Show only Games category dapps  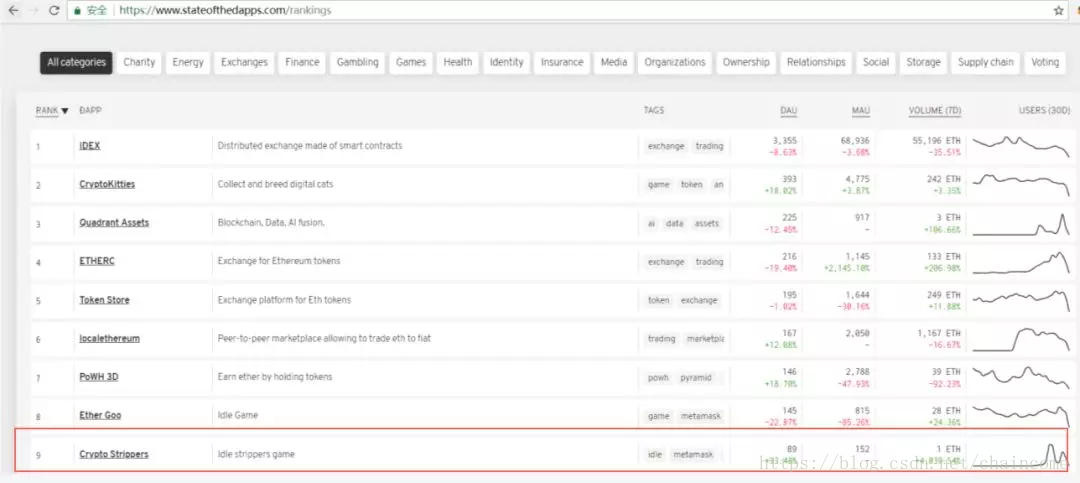(x=411, y=62)
